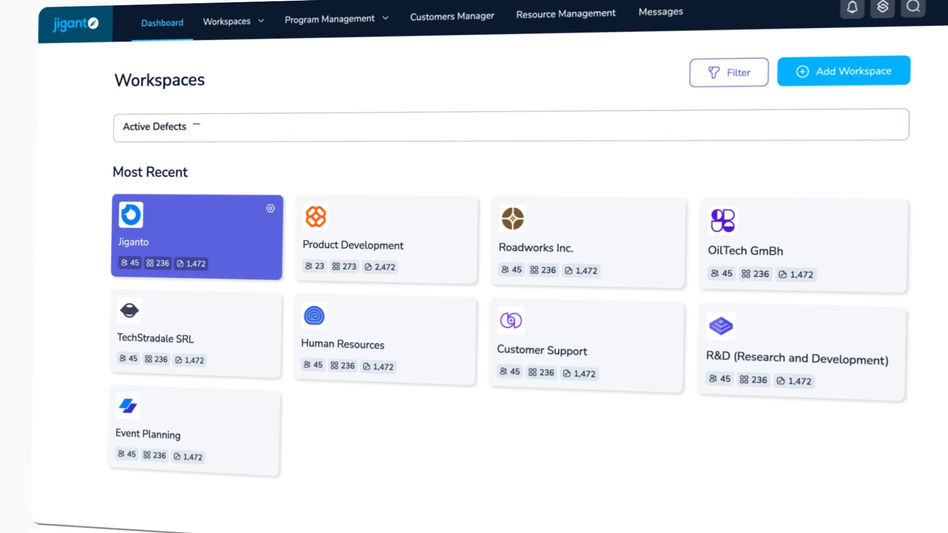Open the Jiganto workspace card
Image resolution: width=948 pixels, height=533 pixels.
tap(197, 237)
